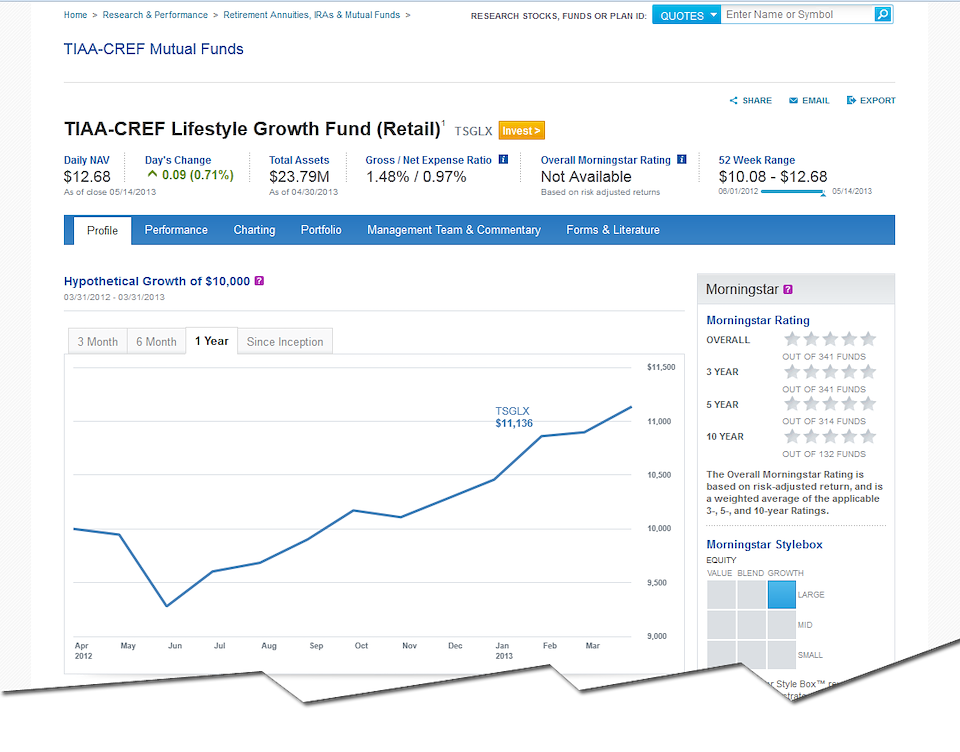This screenshot has width=960, height=752.
Task: Click the highlighted Large Growth stylebox cell
Action: 782,595
